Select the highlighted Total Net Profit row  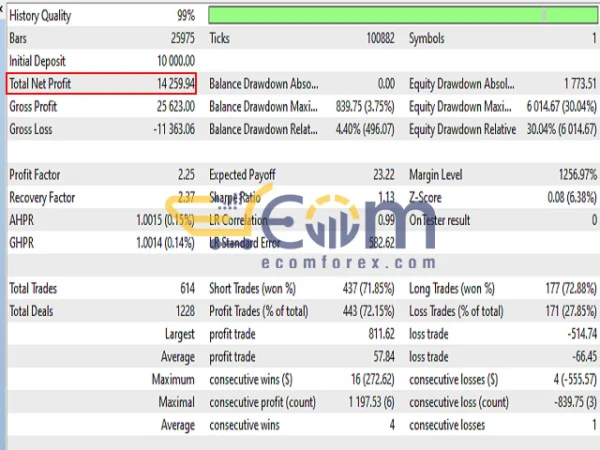(x=101, y=84)
